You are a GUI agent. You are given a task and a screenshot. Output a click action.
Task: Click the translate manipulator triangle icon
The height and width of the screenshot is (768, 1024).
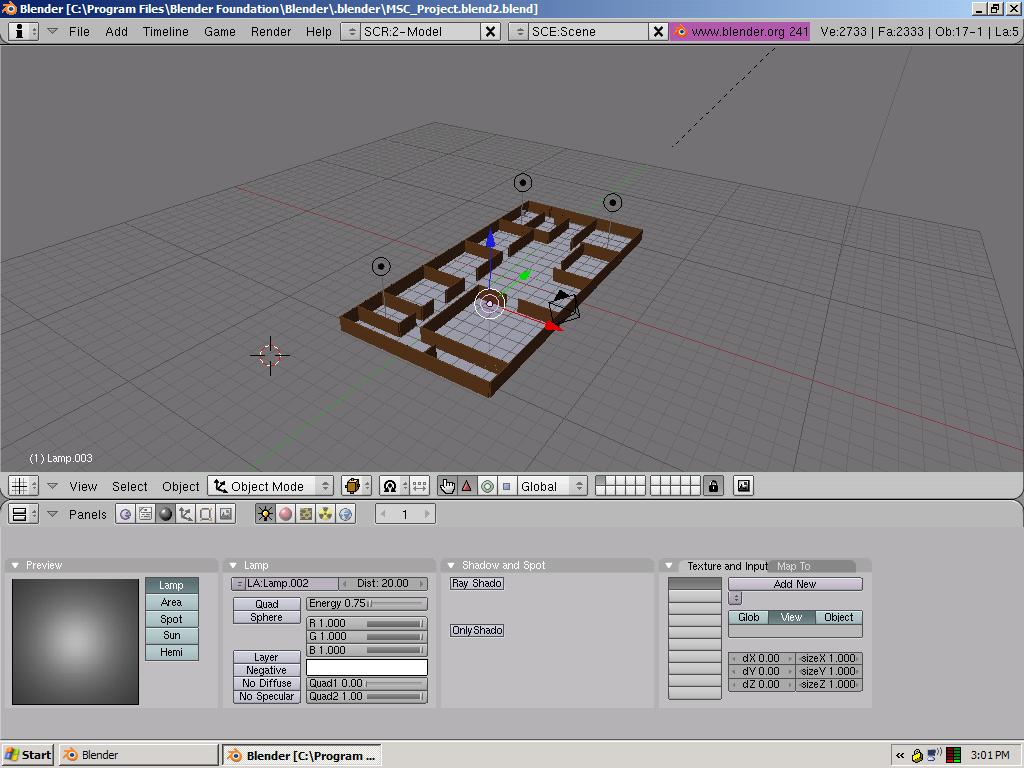[x=467, y=486]
